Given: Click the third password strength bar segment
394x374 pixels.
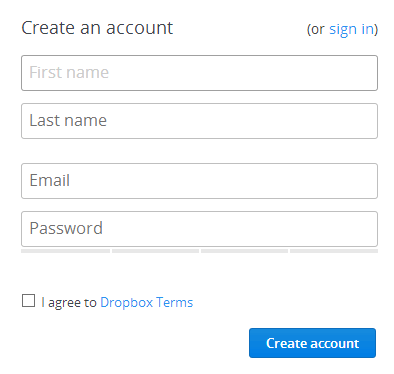Looking at the screenshot, I should click(244, 251).
